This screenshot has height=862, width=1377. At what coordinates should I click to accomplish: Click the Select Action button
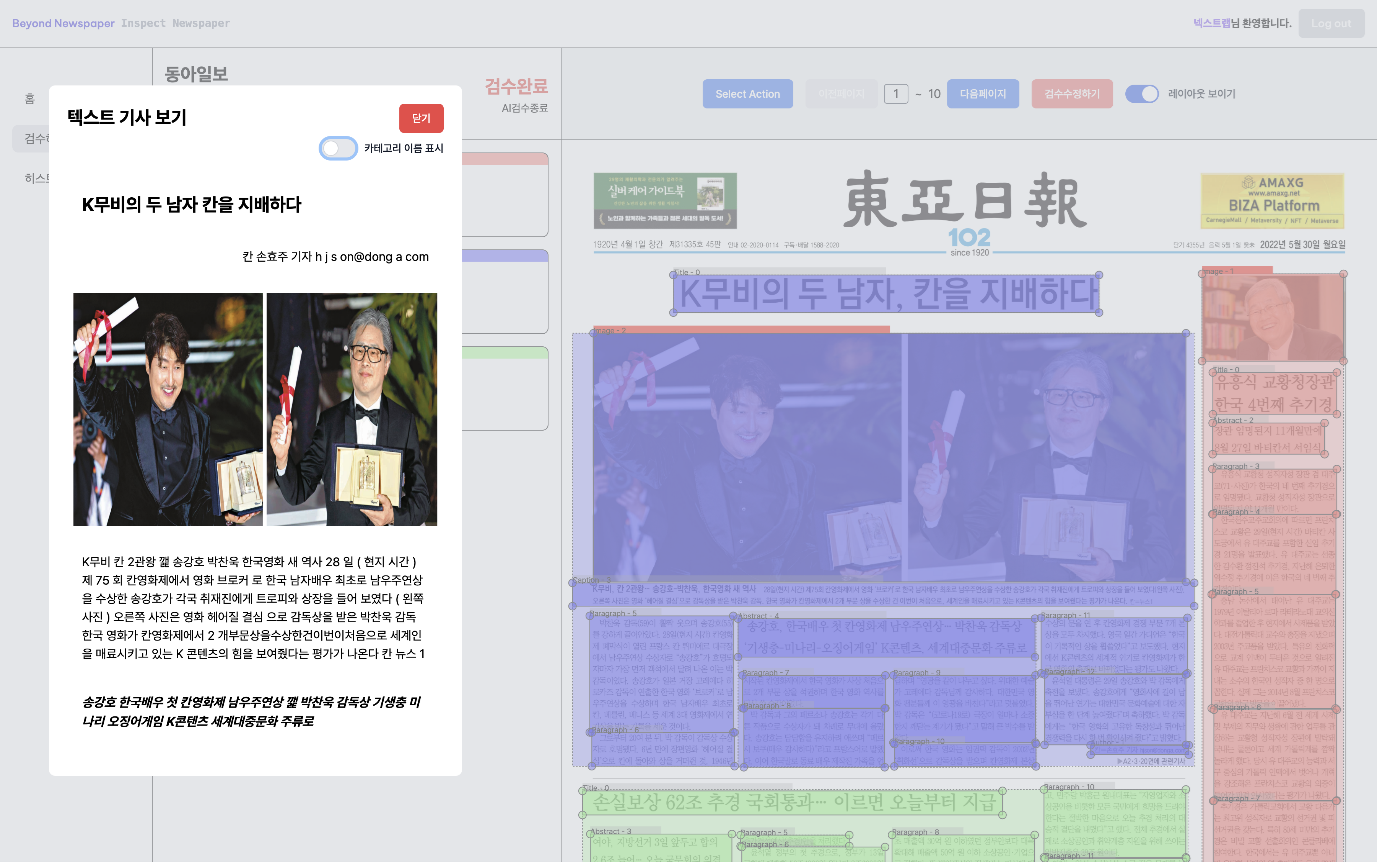(748, 94)
